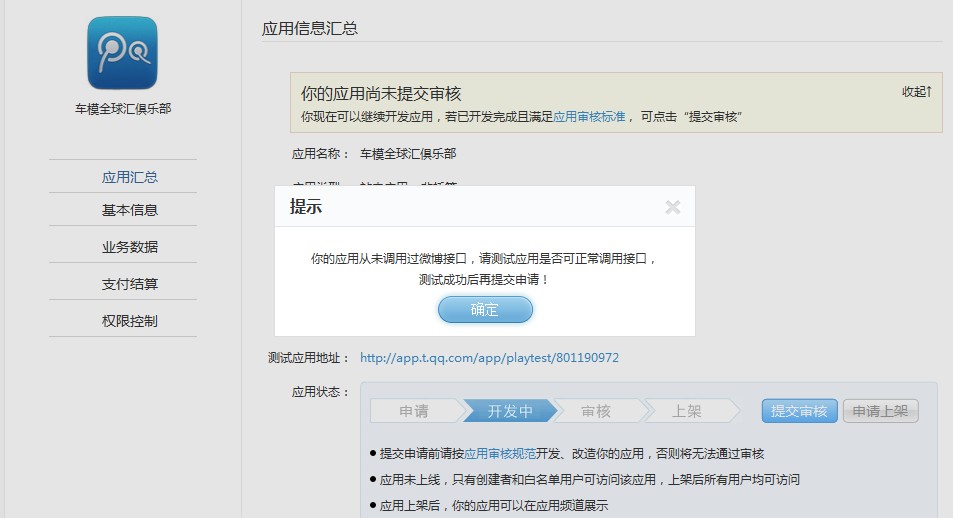Select the 审核 status step
The width and height of the screenshot is (953, 518).
click(x=596, y=411)
